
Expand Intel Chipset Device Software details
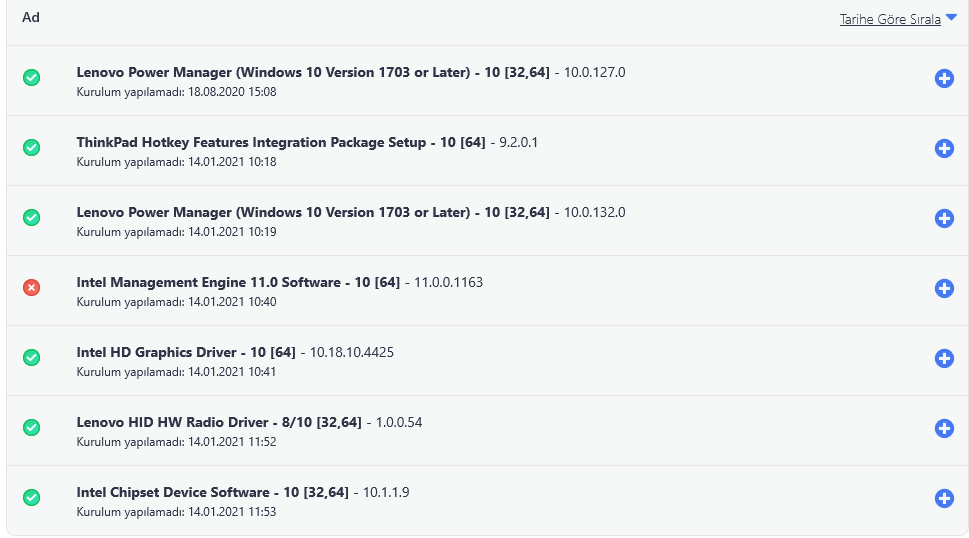[x=944, y=498]
